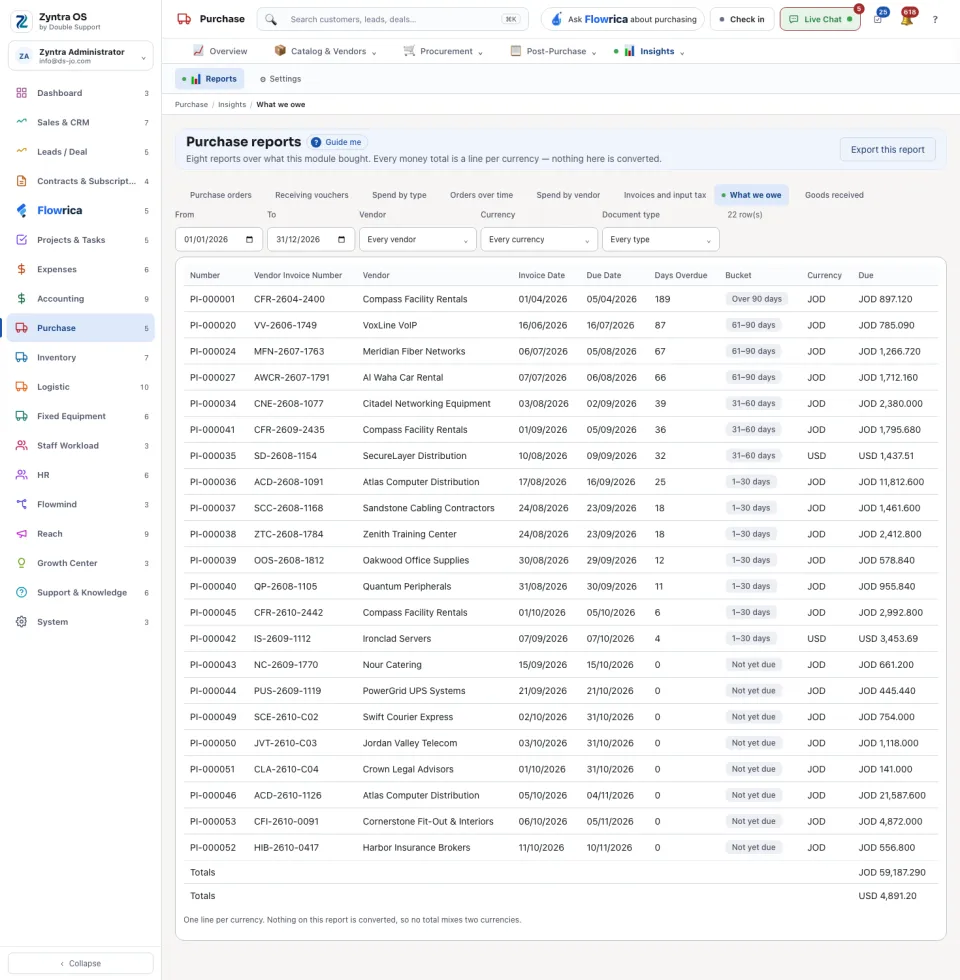The image size is (960, 980).
Task: Open the tasks checklist icon in header
Action: click(x=878, y=19)
